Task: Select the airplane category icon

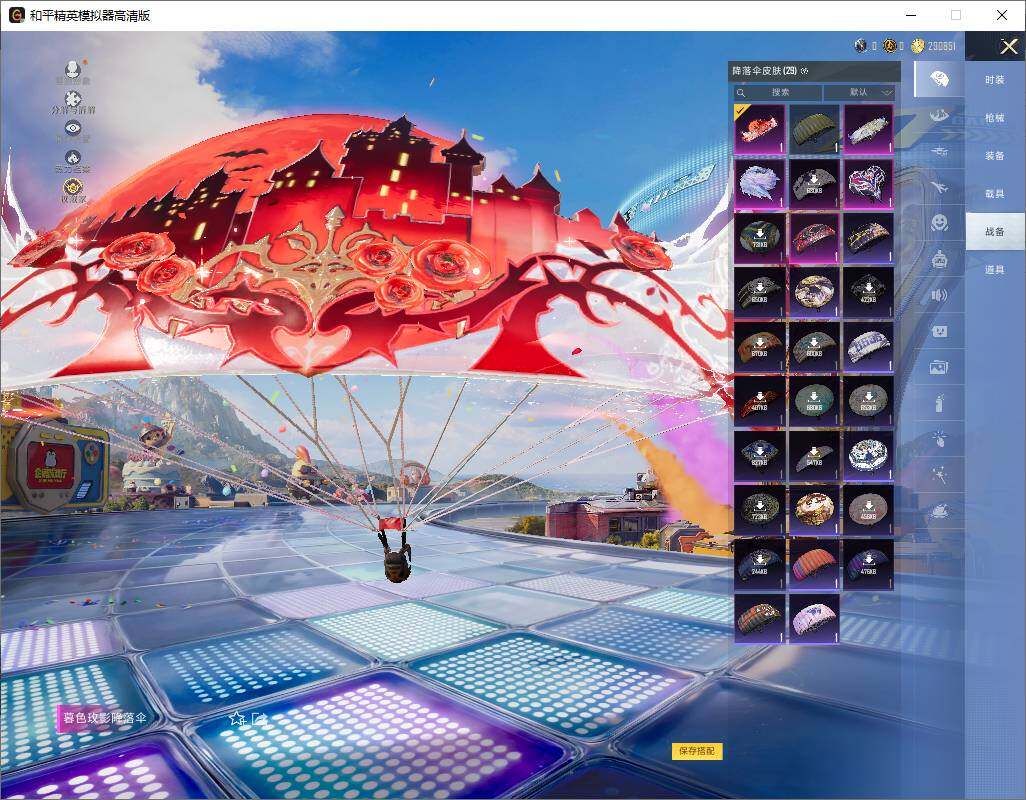Action: 939,187
